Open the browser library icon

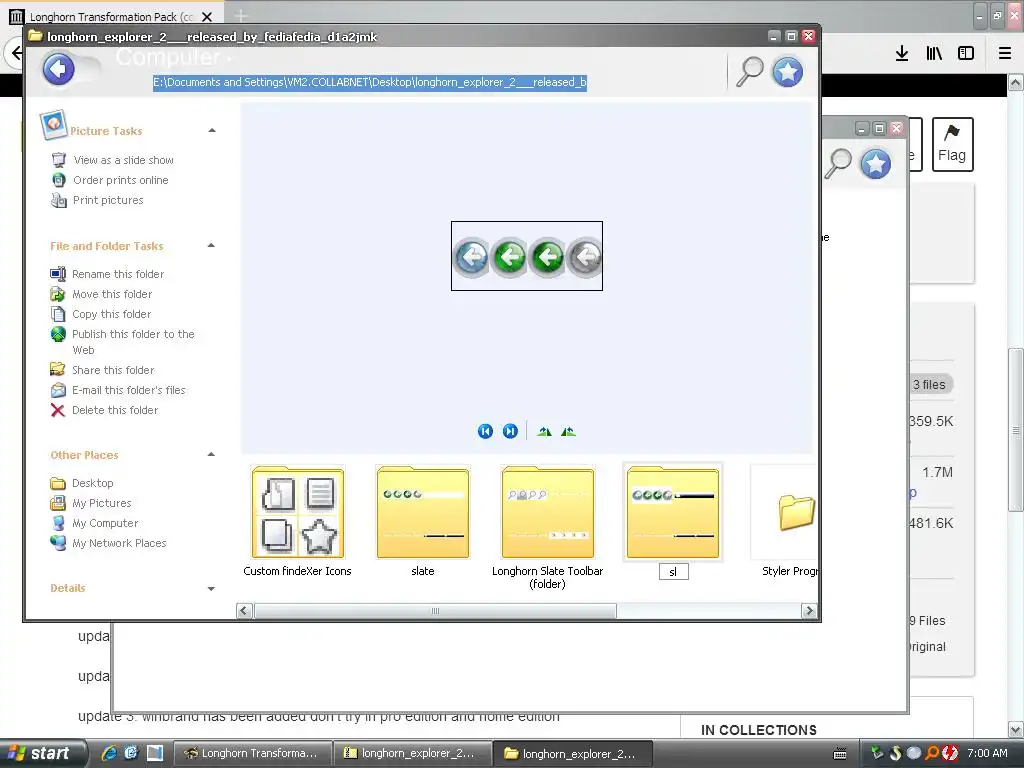click(x=935, y=54)
